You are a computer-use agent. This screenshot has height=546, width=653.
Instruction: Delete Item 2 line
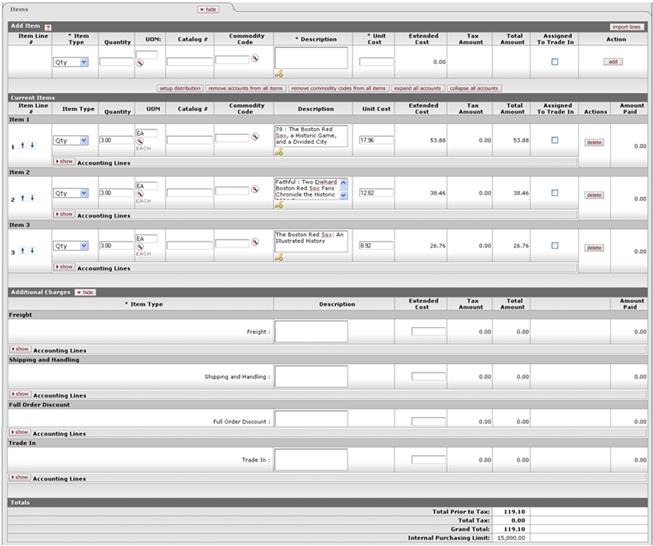pyautogui.click(x=594, y=195)
